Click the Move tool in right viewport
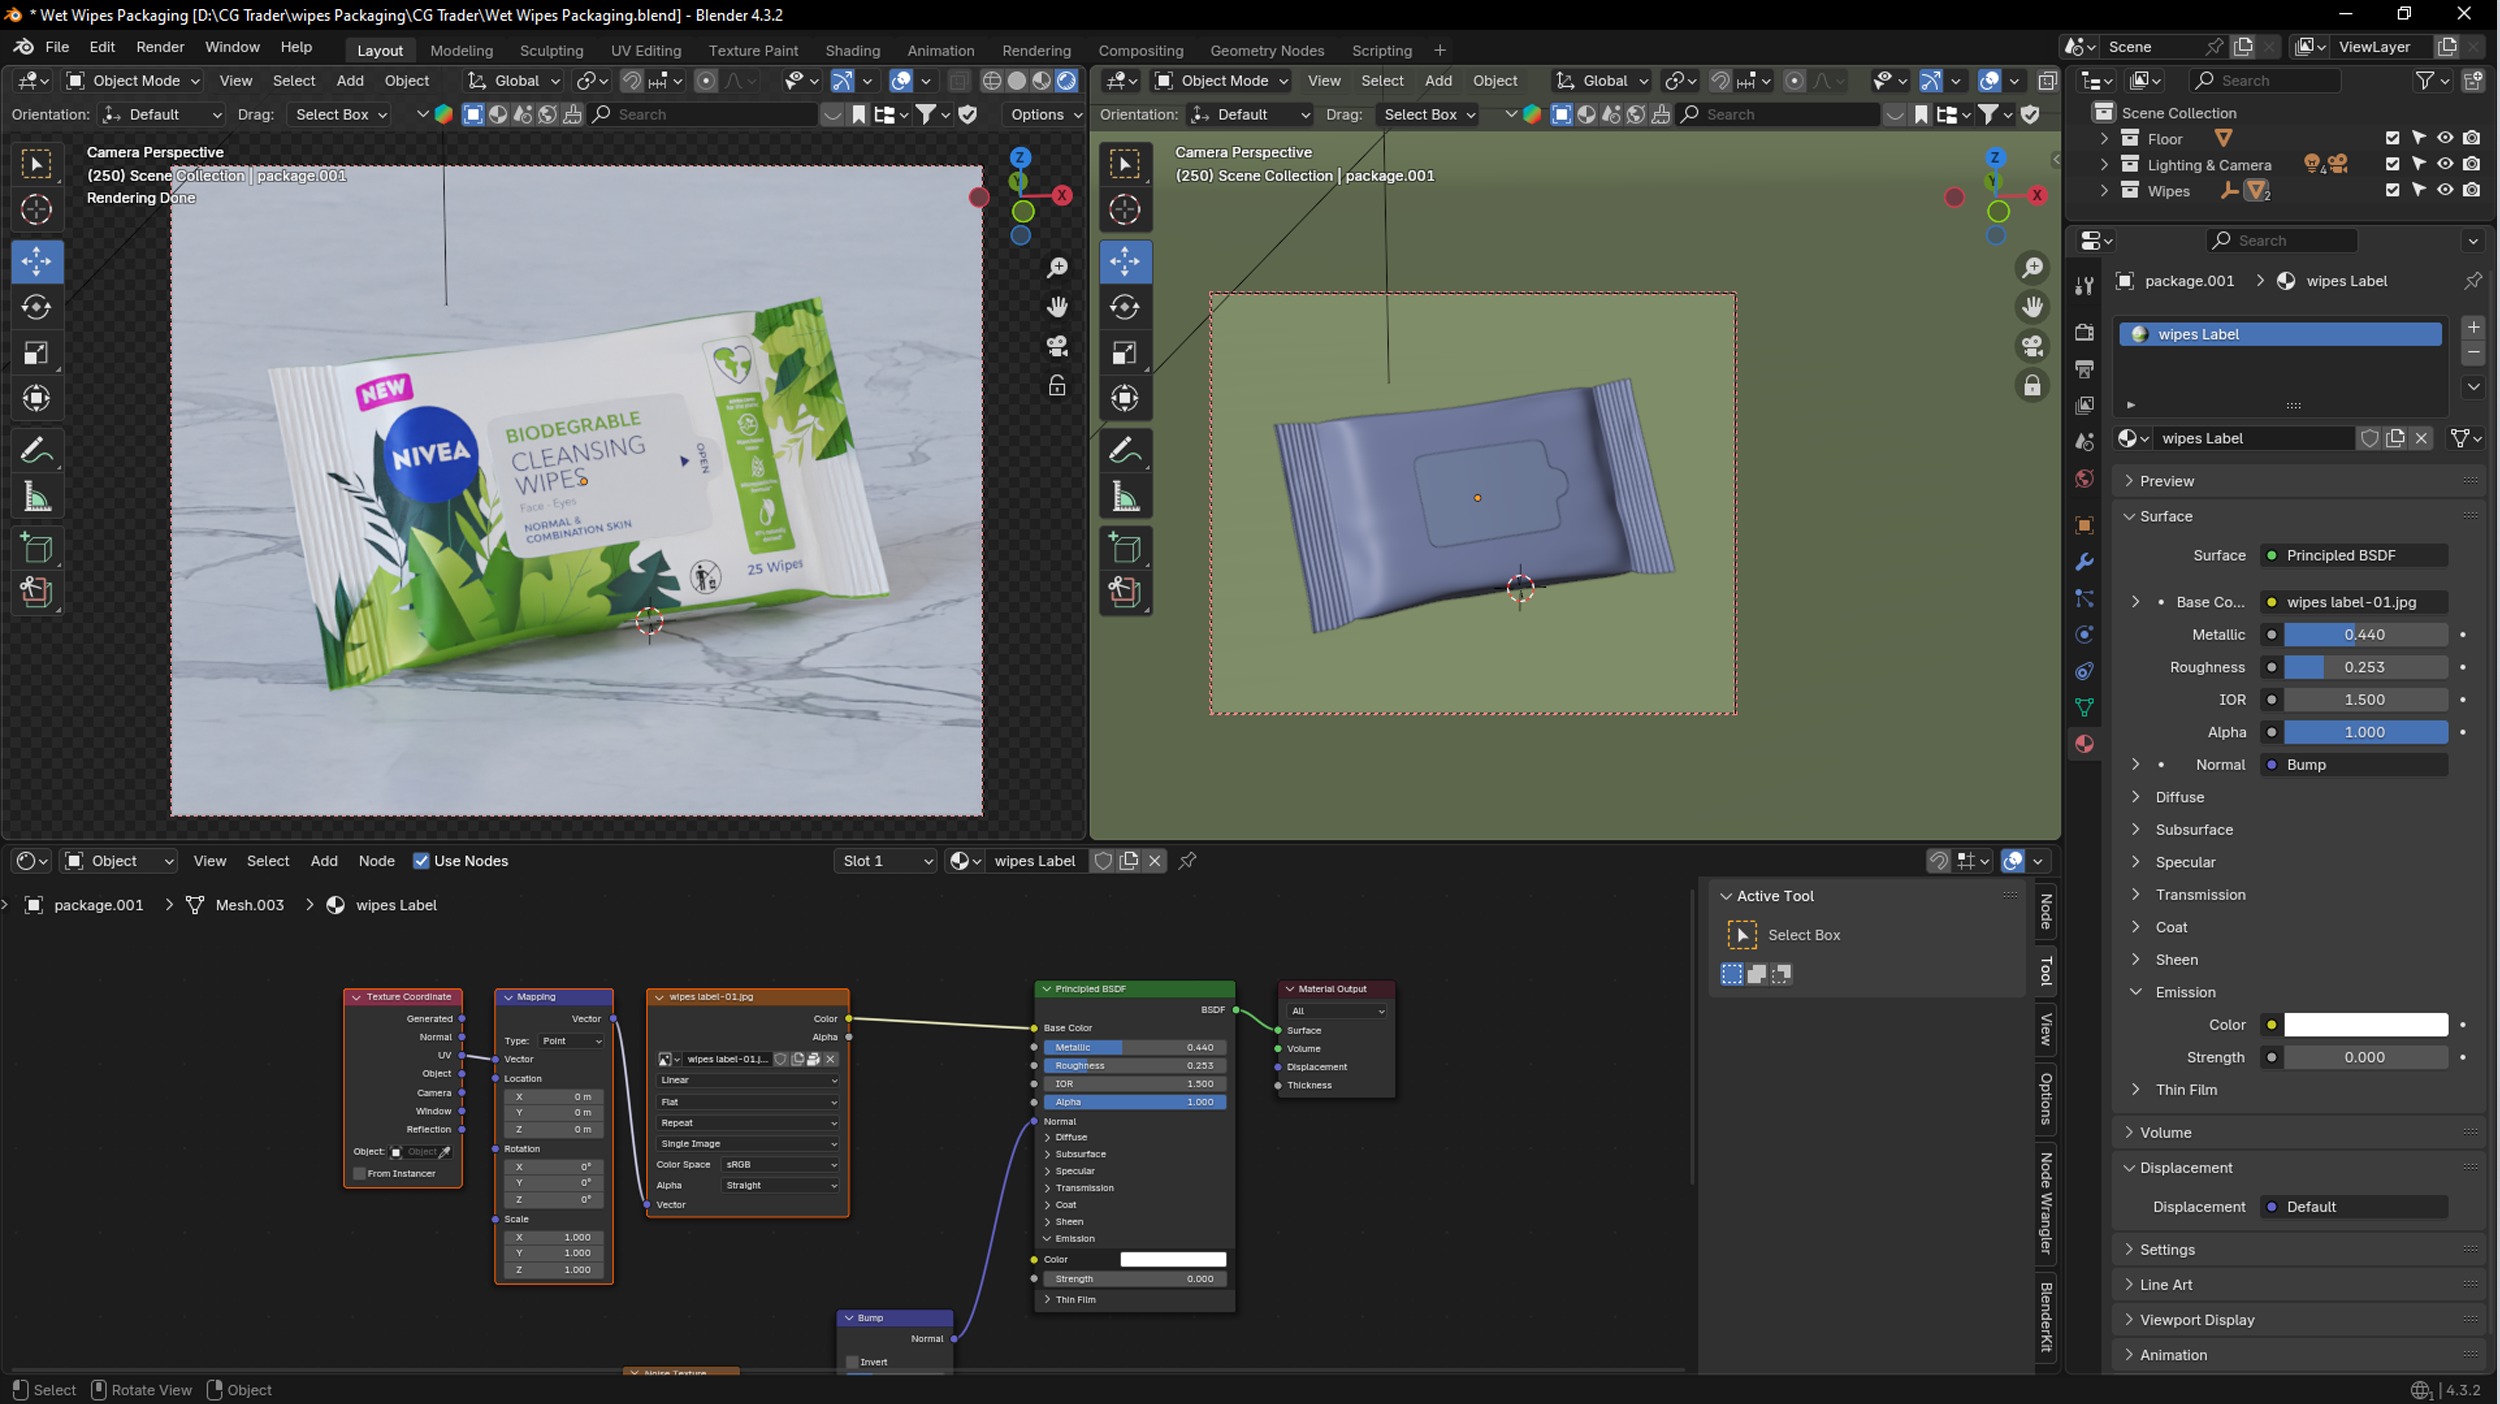 click(x=1125, y=261)
